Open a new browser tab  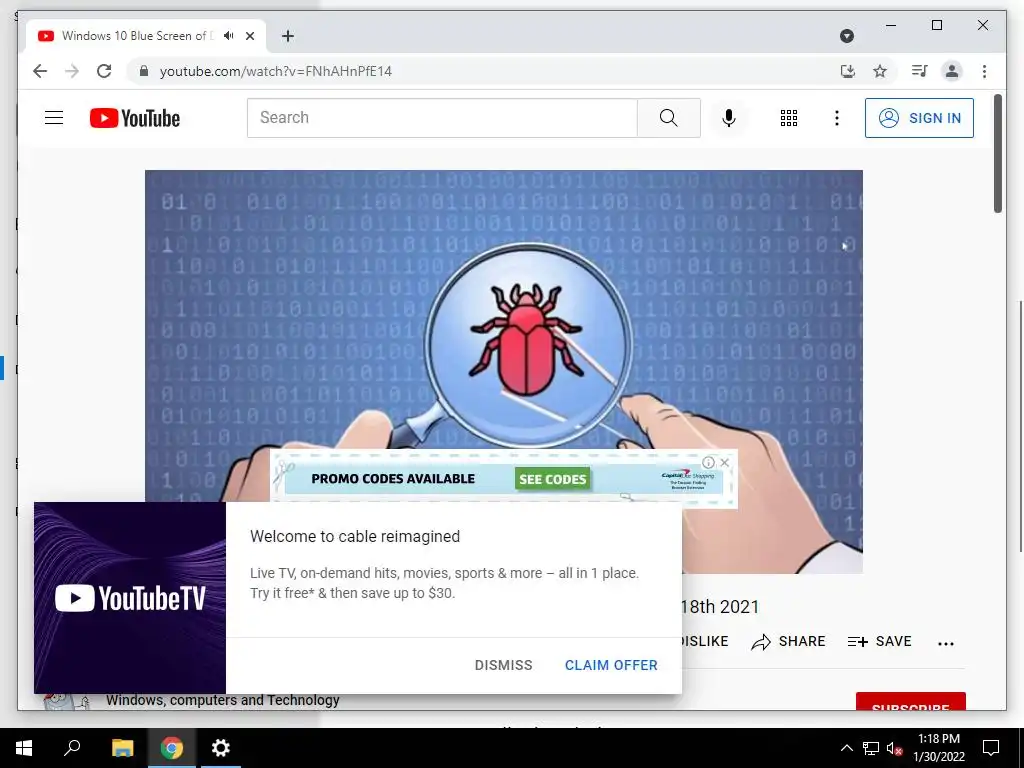coord(288,36)
